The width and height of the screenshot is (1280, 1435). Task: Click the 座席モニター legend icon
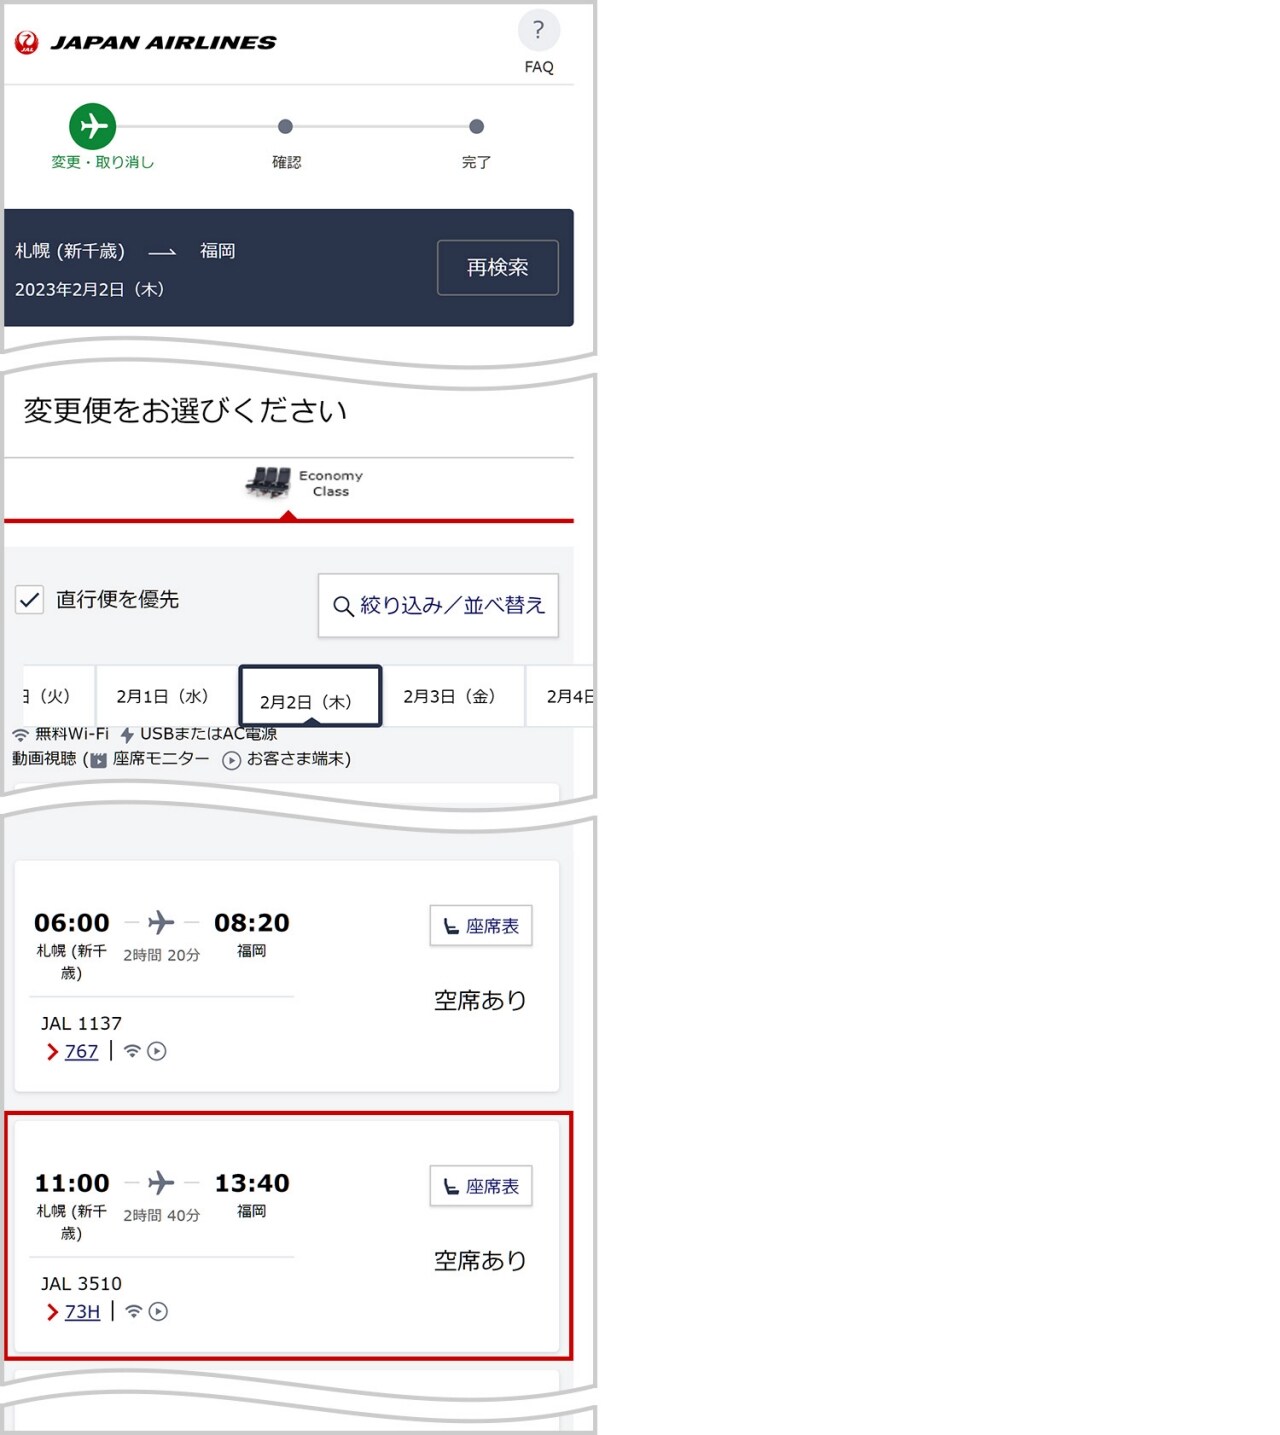tap(98, 760)
